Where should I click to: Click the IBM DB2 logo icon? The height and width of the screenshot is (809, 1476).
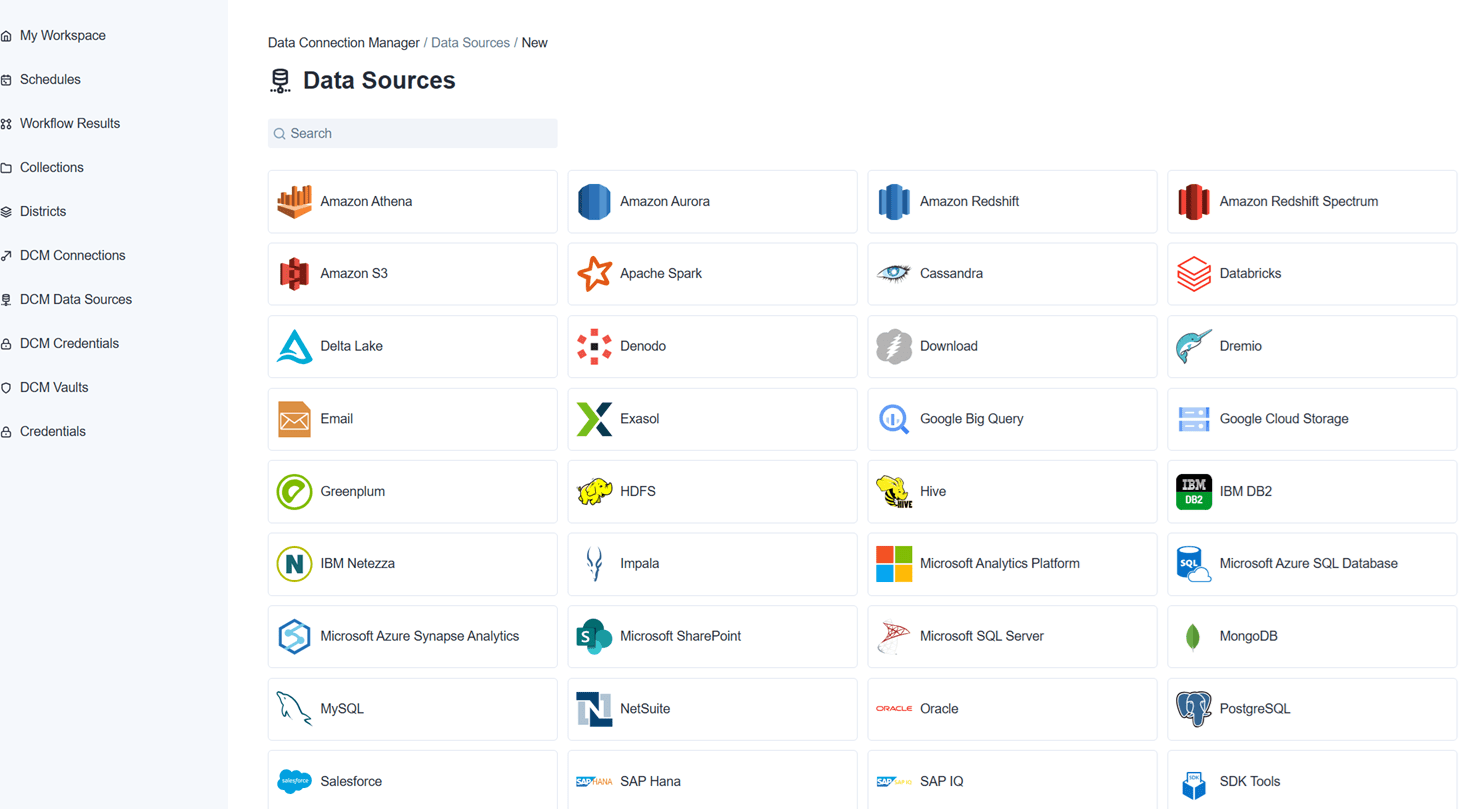pyautogui.click(x=1194, y=492)
